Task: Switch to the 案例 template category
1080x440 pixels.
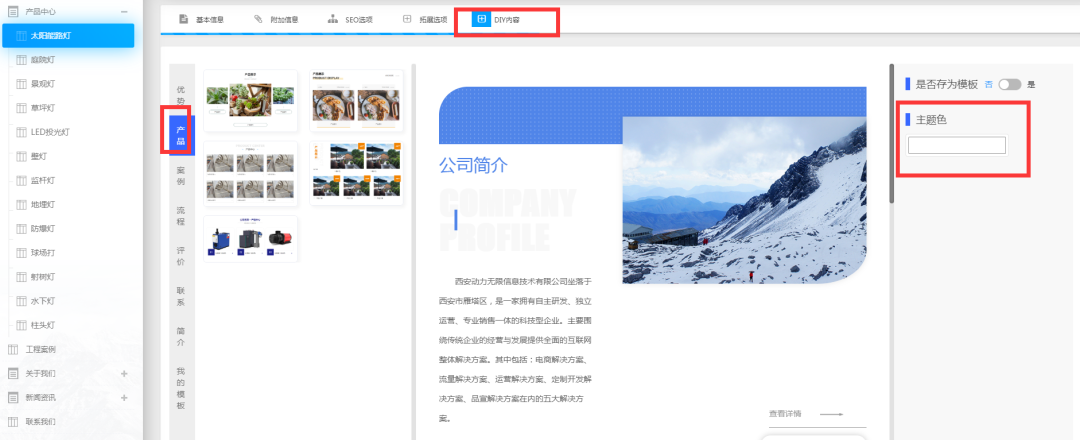Action: pyautogui.click(x=181, y=176)
